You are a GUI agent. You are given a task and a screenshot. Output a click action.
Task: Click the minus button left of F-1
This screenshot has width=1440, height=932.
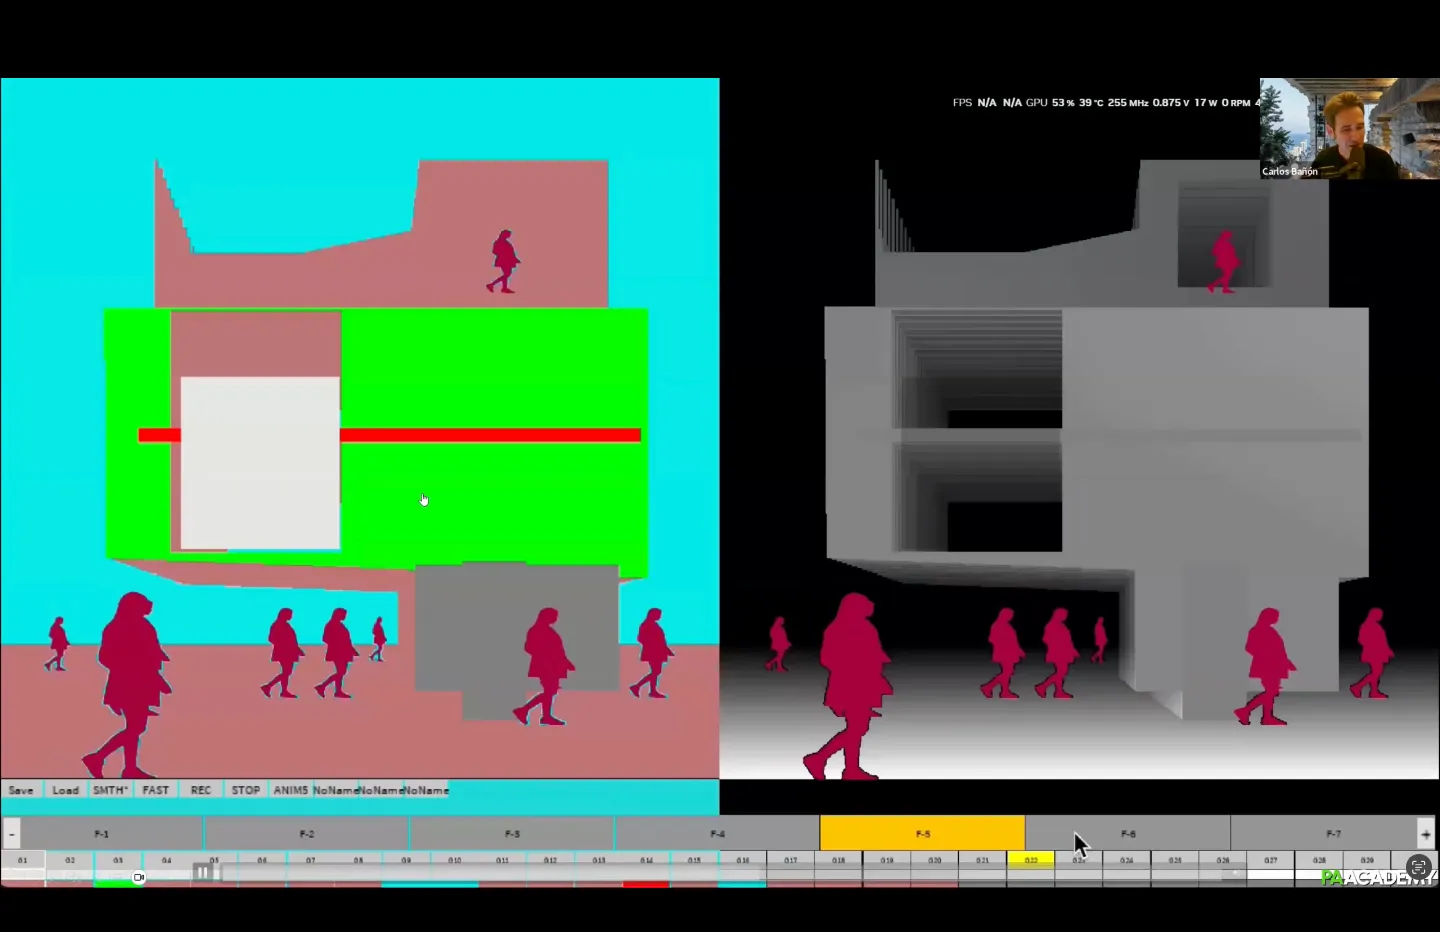(11, 833)
